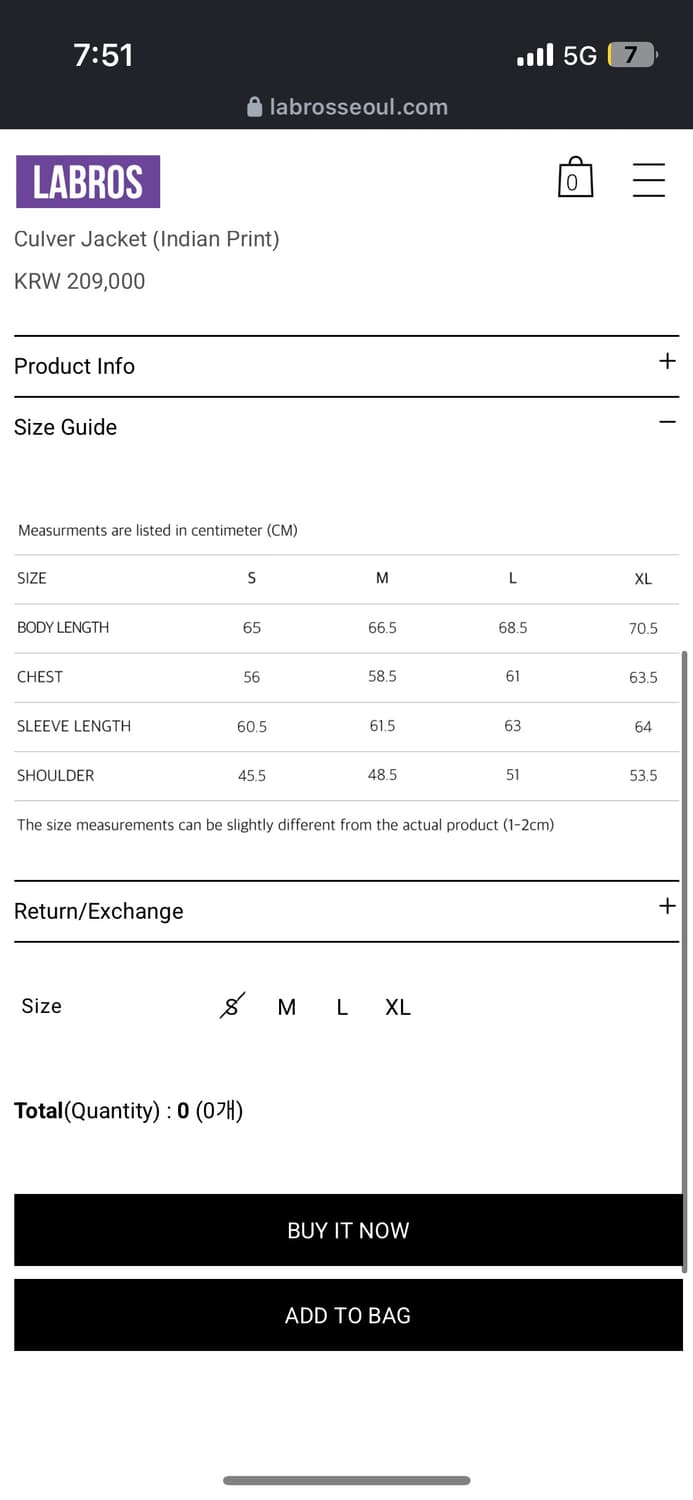Open the shopping bag icon
Viewport: 693px width, 1500px height.
pyautogui.click(x=574, y=178)
